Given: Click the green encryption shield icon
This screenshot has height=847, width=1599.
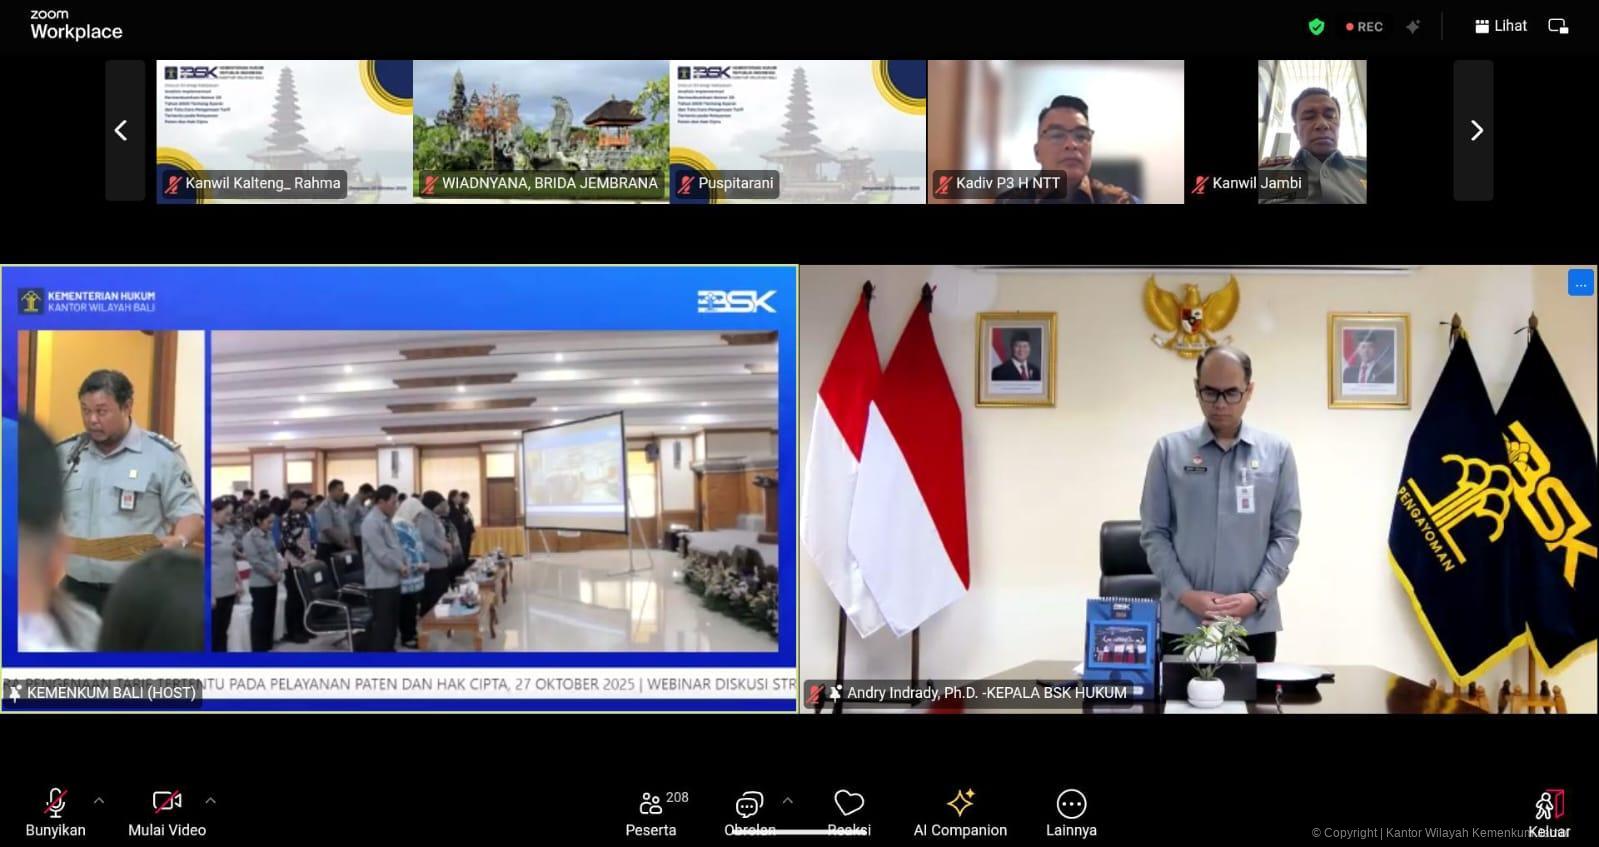Looking at the screenshot, I should (1317, 27).
